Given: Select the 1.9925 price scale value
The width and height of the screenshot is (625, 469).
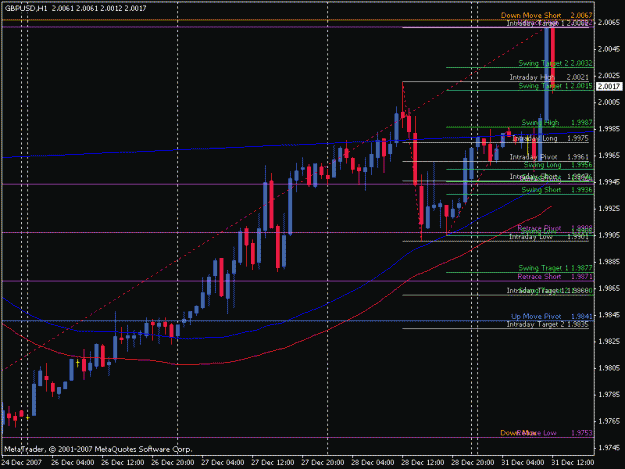Looking at the screenshot, I should [609, 209].
